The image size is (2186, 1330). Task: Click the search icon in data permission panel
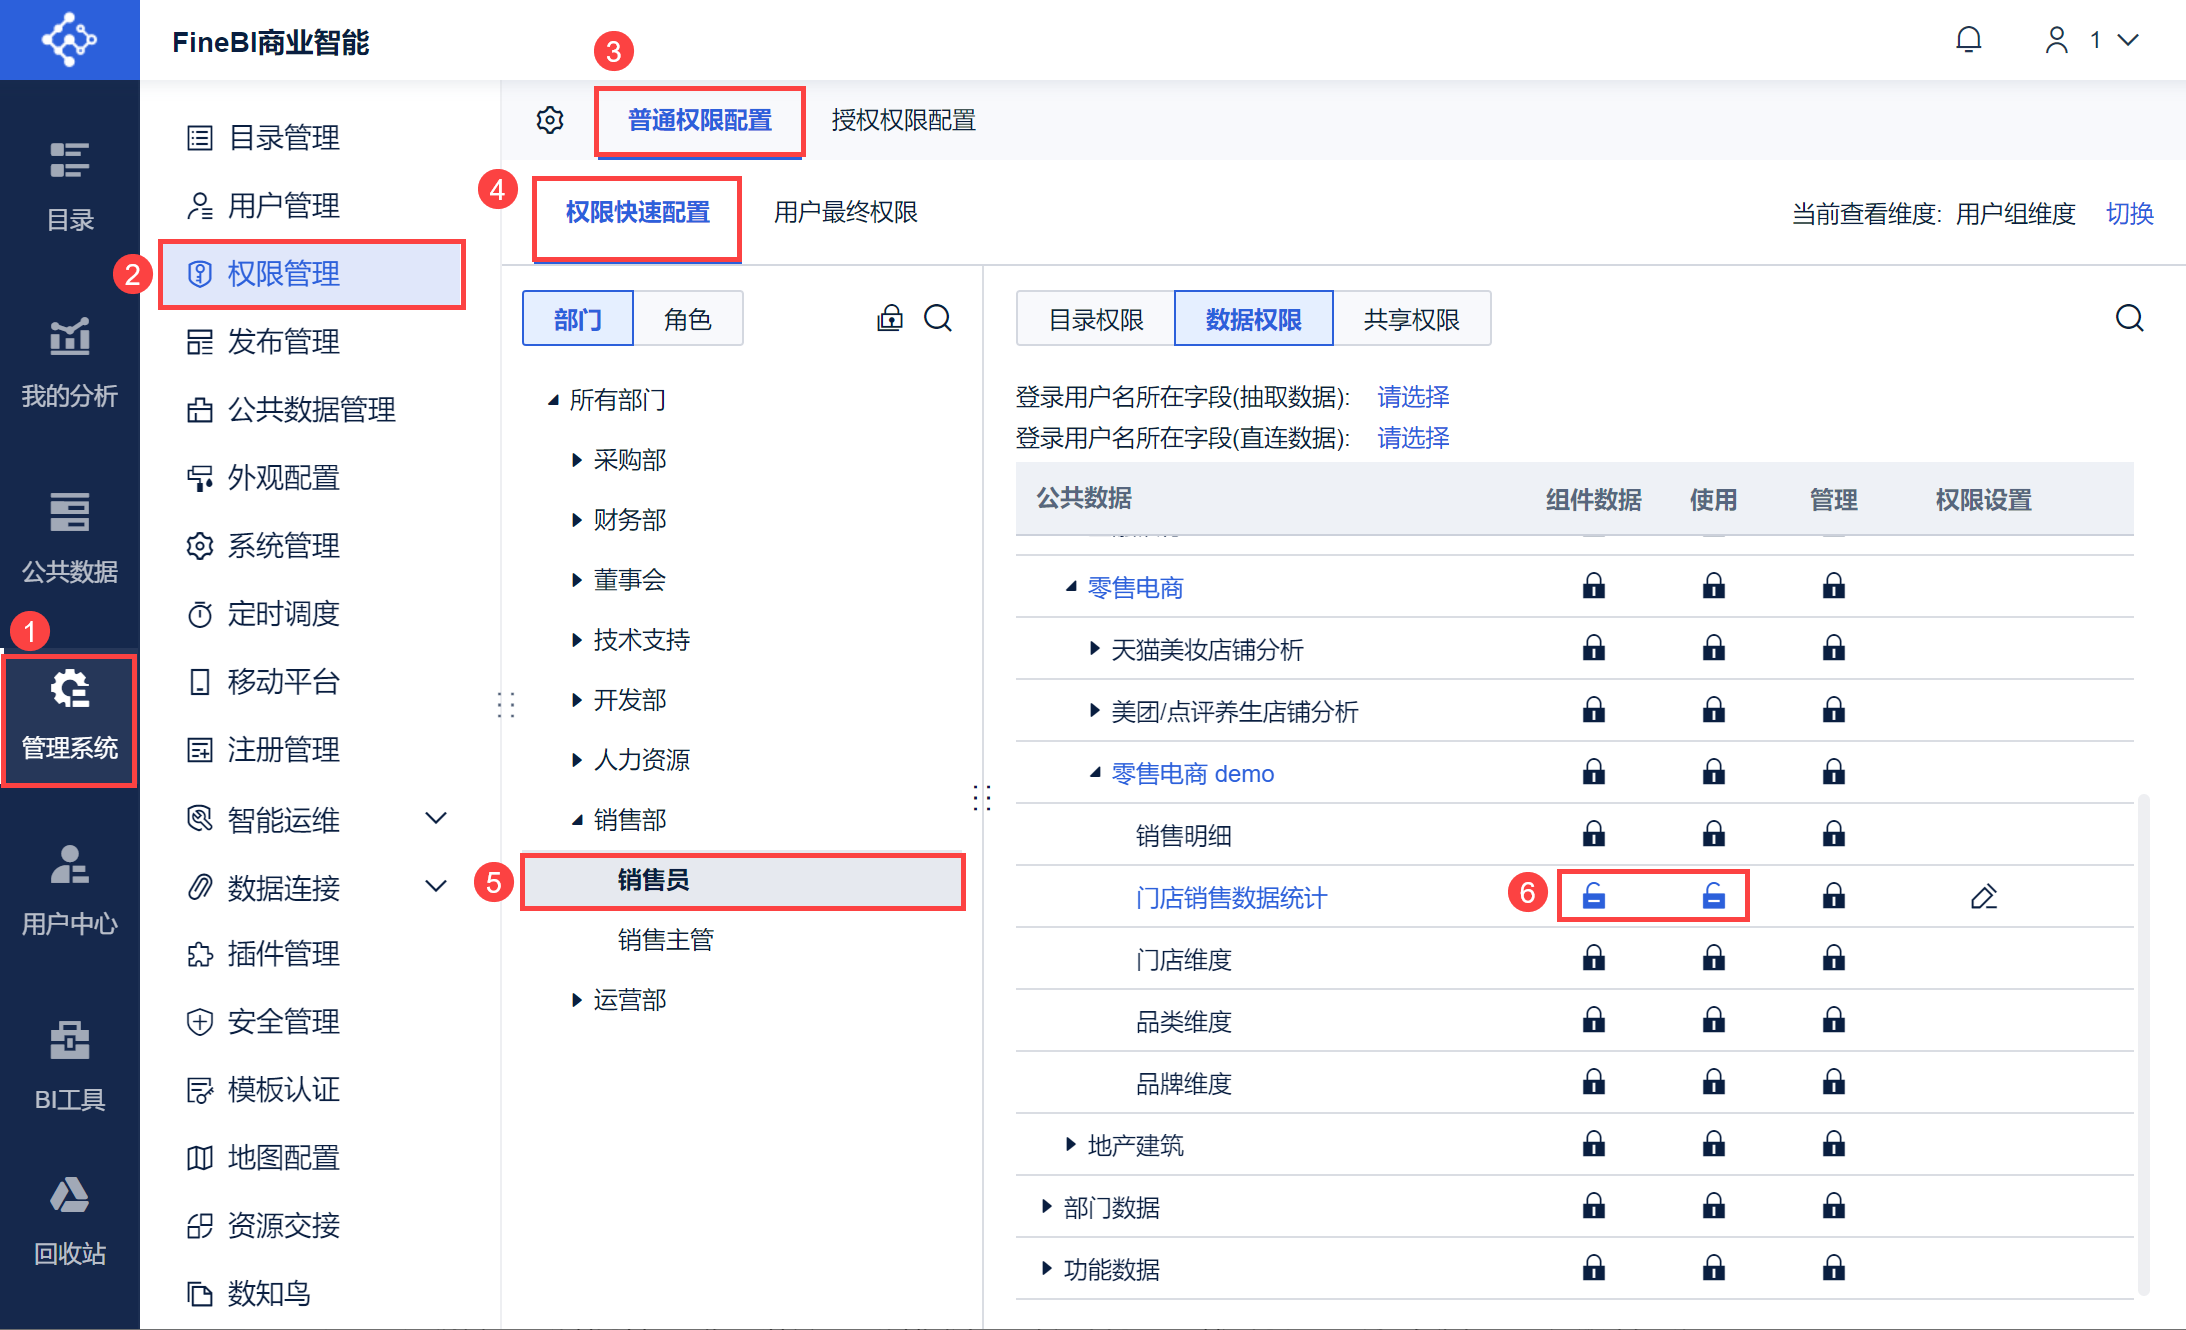tap(2129, 318)
